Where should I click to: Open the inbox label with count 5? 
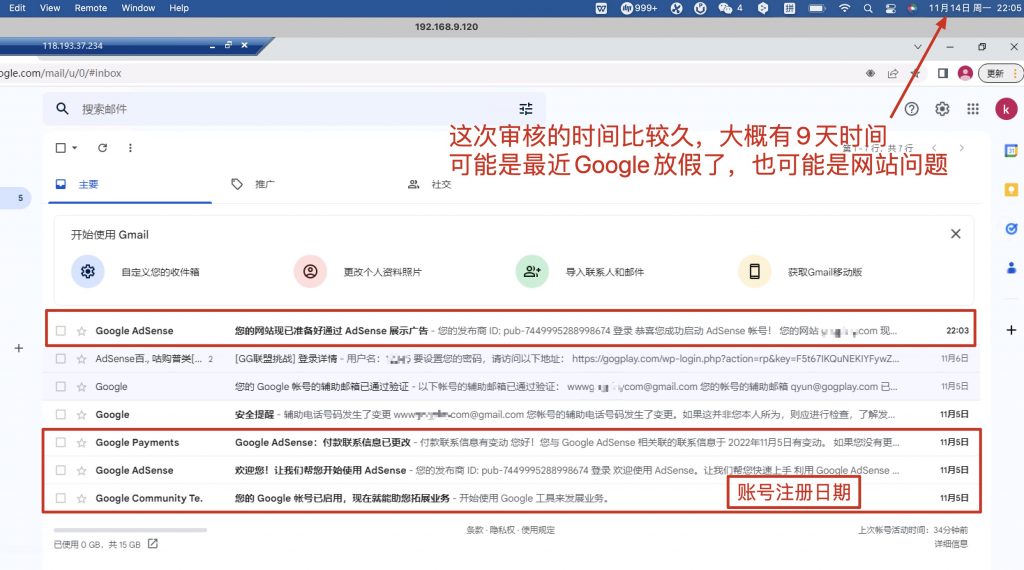[16, 198]
